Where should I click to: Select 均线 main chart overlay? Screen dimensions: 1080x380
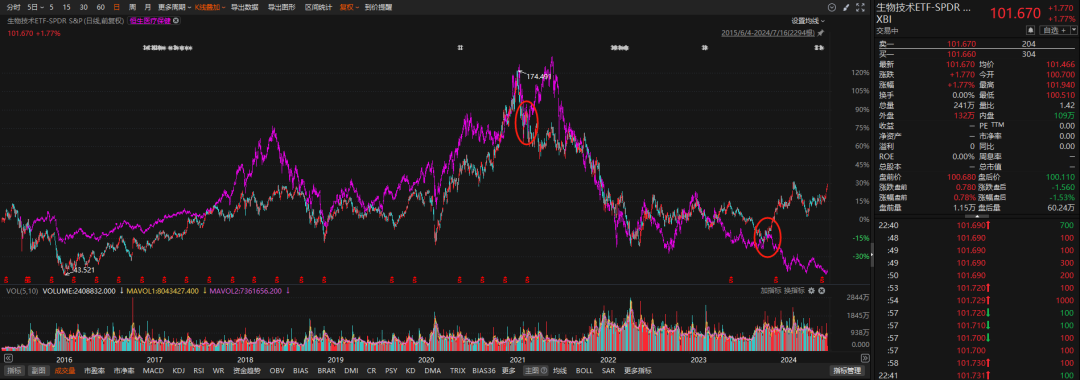click(560, 370)
